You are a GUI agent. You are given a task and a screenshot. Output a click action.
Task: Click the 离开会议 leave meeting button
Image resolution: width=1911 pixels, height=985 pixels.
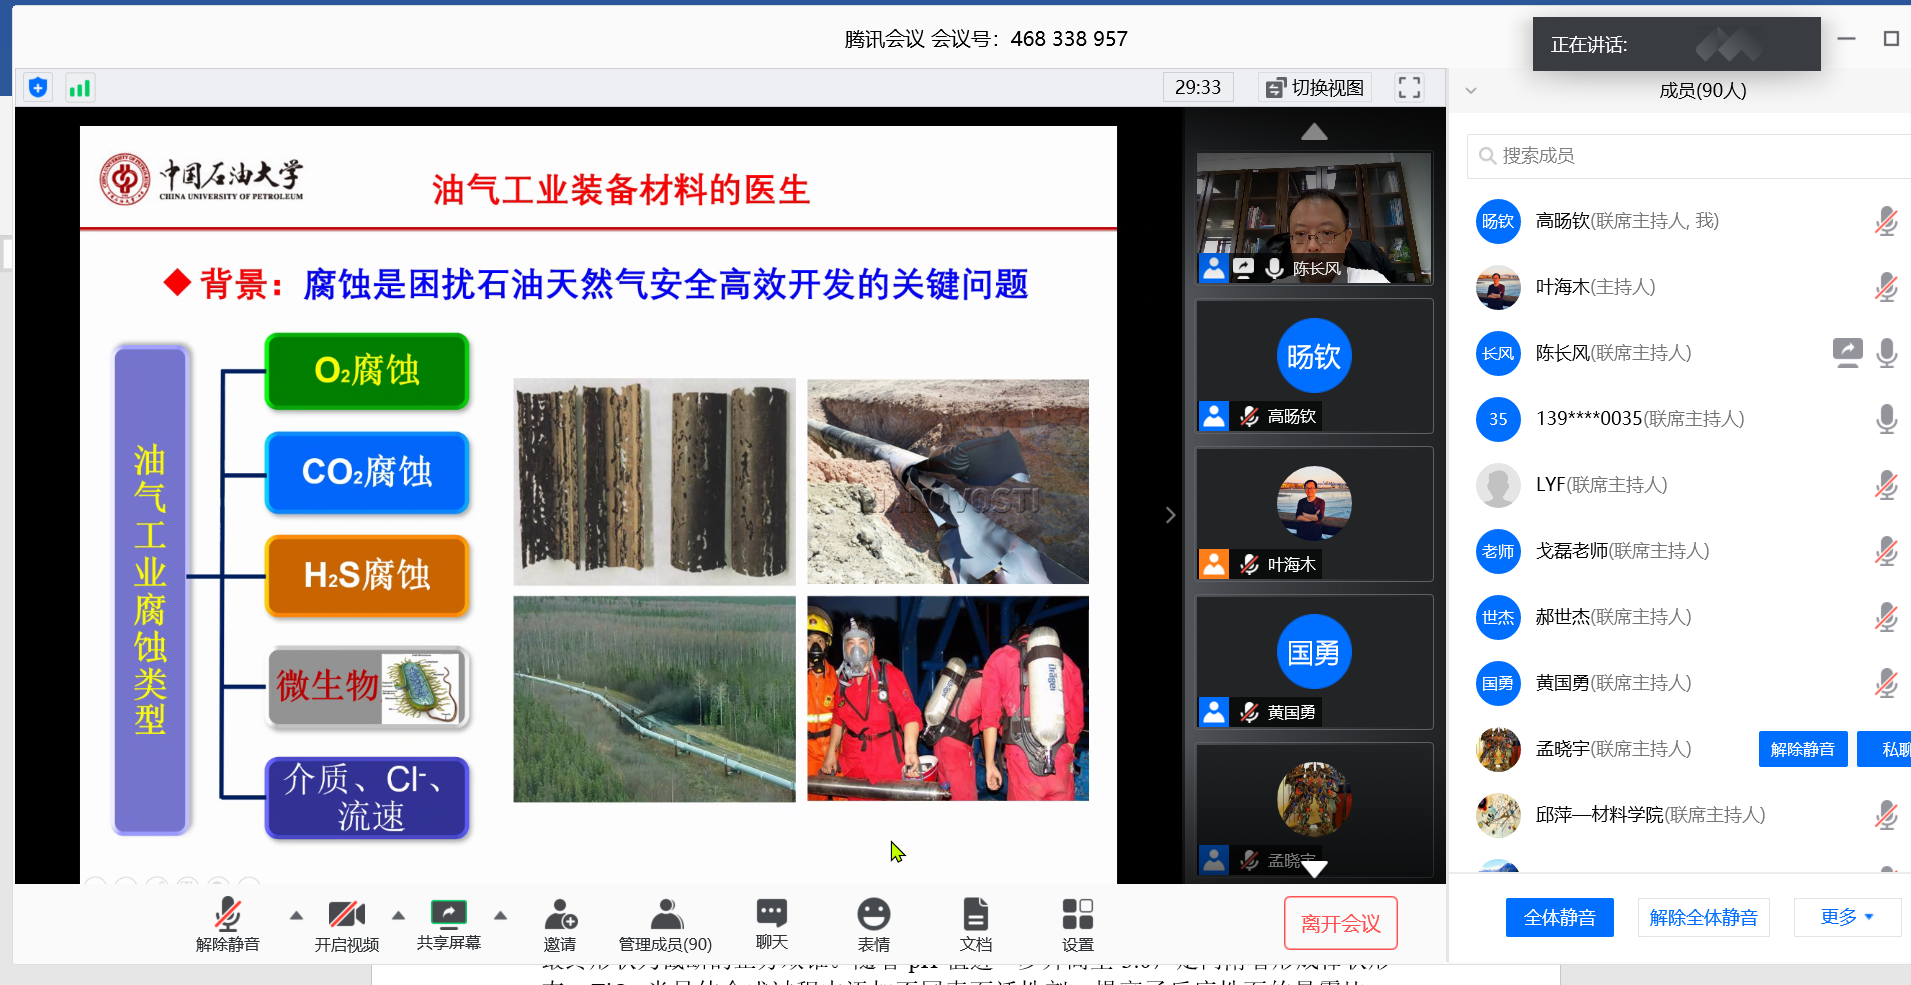(x=1340, y=923)
